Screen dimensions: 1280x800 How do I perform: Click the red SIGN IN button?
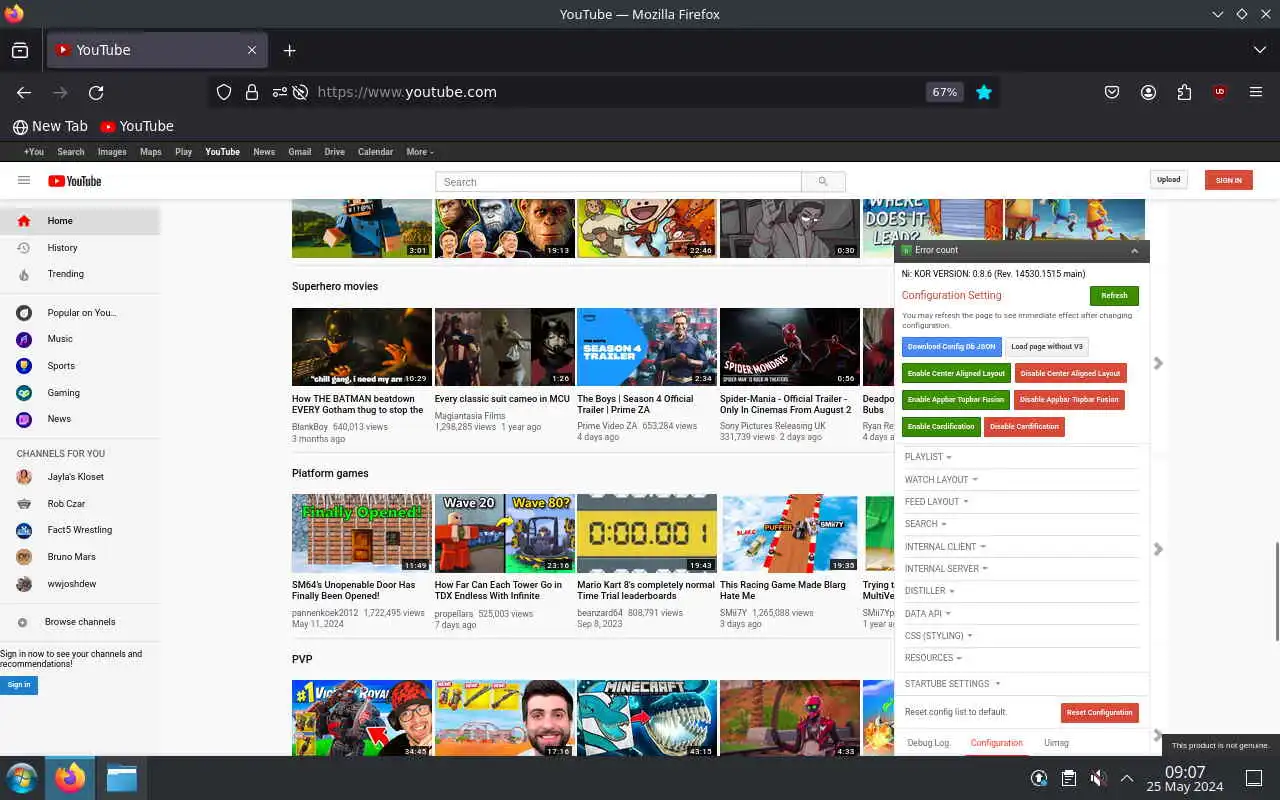point(1228,180)
